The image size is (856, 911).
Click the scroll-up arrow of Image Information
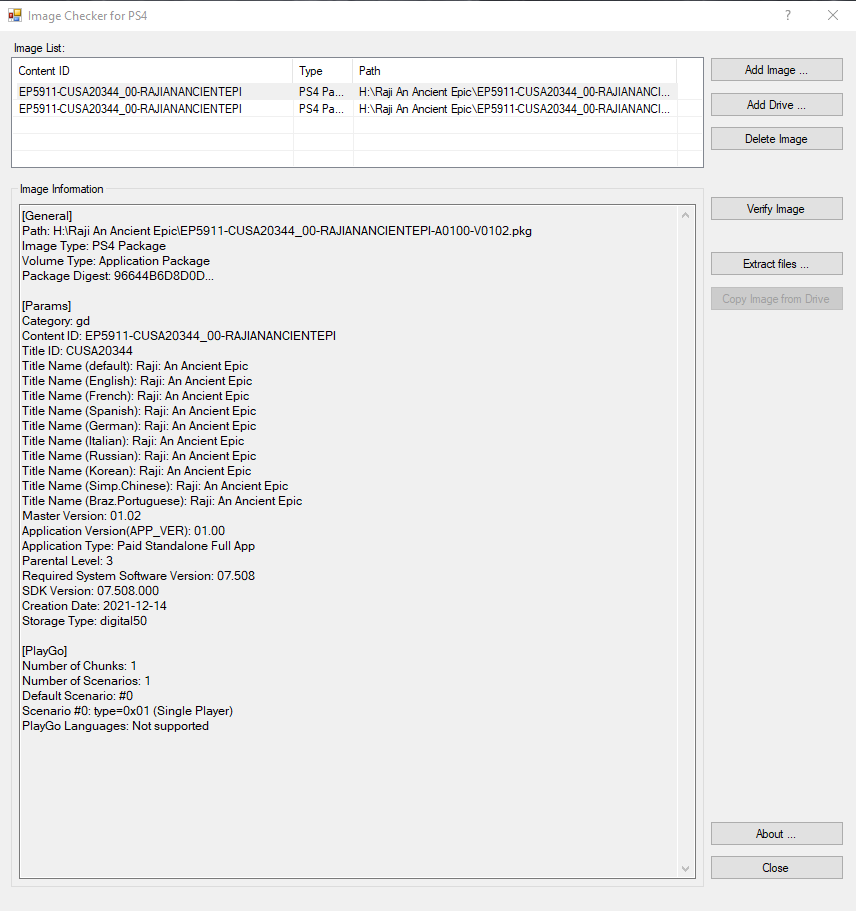[686, 215]
